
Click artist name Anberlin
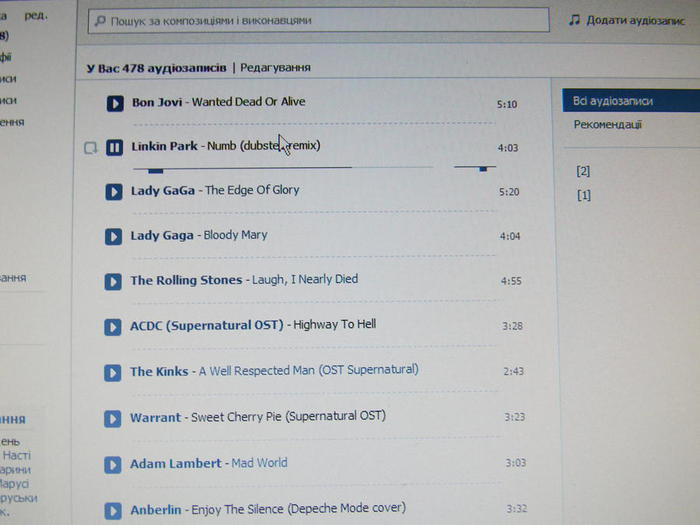pos(156,509)
